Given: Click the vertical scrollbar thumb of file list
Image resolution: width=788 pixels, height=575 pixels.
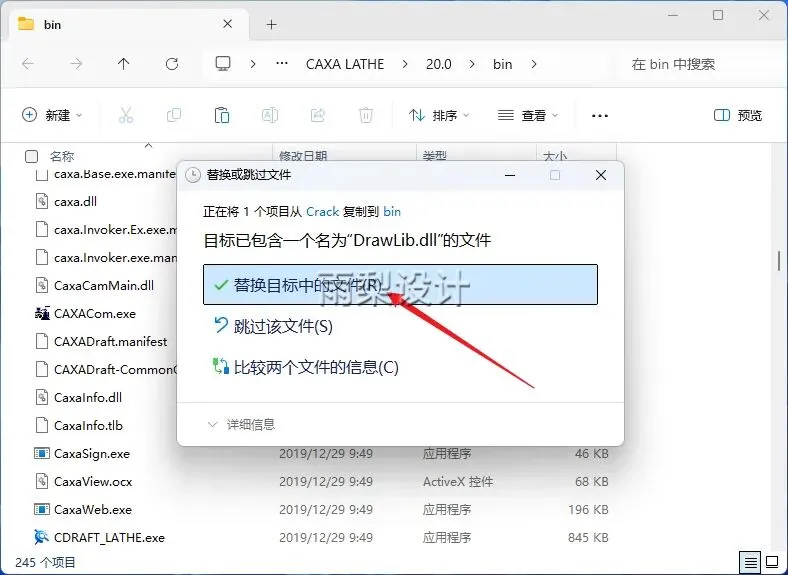Looking at the screenshot, I should click(x=779, y=260).
